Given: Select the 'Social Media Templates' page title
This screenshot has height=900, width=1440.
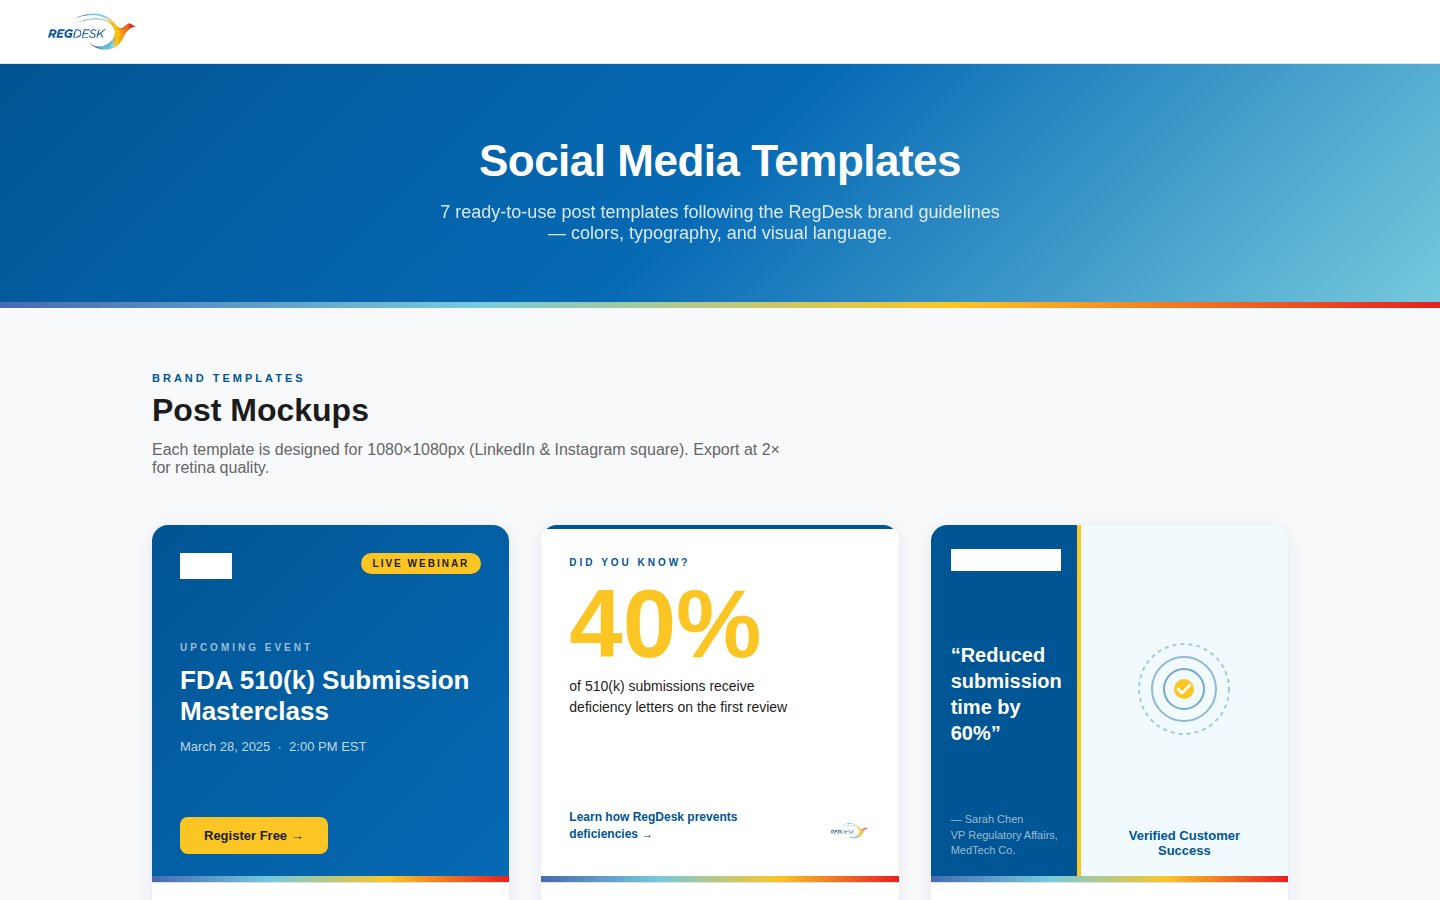Looking at the screenshot, I should pos(720,161).
